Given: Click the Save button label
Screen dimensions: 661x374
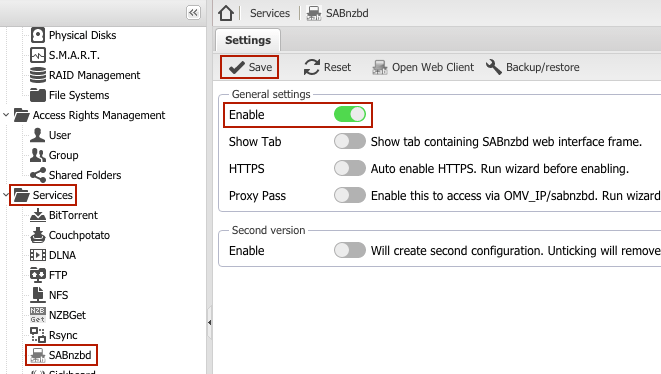Looking at the screenshot, I should [x=260, y=67].
